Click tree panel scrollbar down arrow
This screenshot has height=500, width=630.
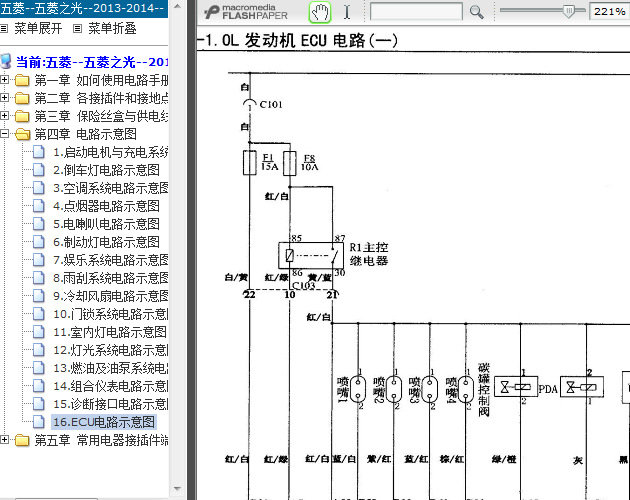pyautogui.click(x=177, y=489)
